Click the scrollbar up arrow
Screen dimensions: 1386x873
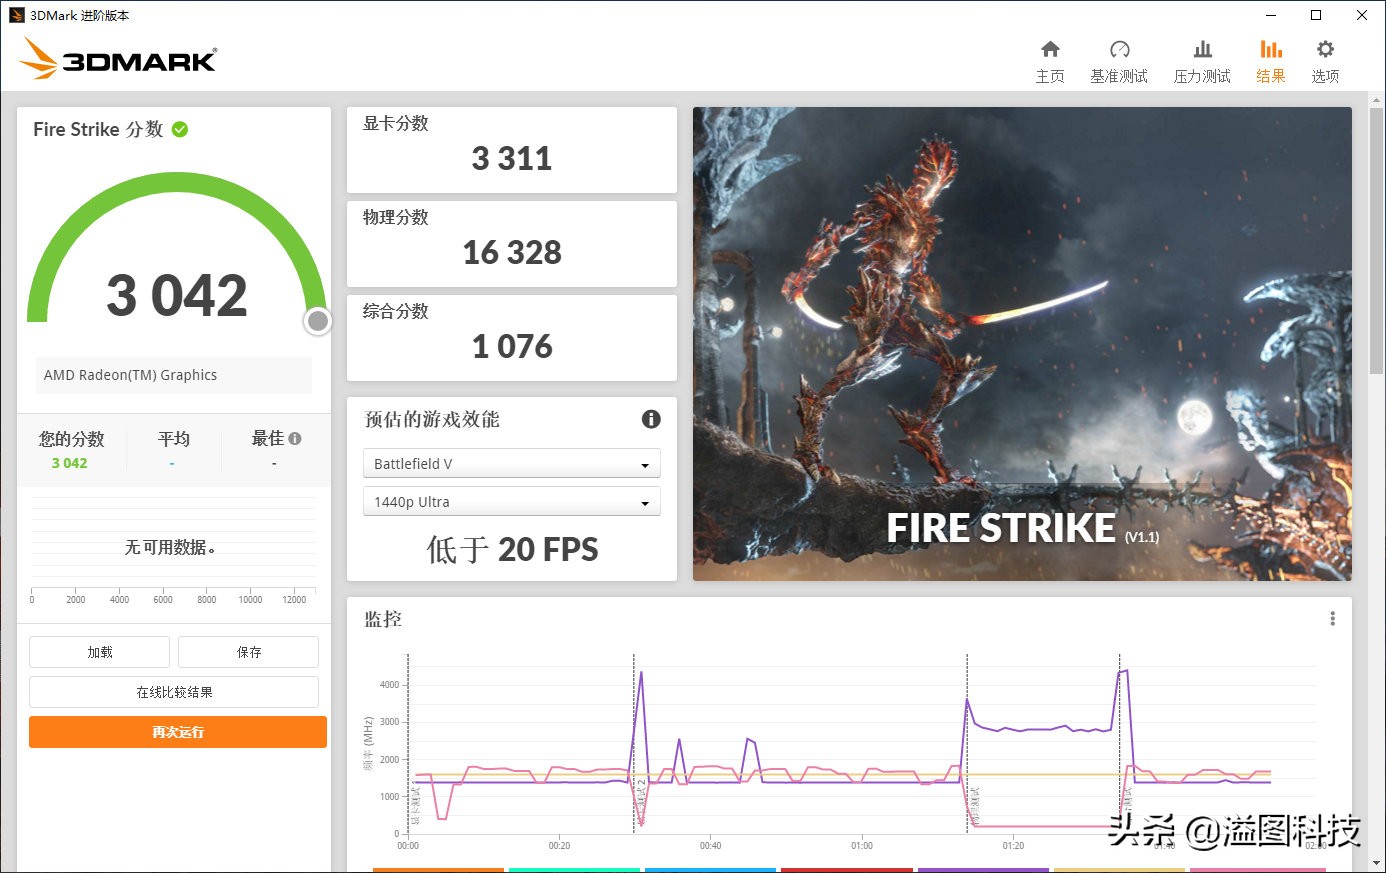(1377, 100)
